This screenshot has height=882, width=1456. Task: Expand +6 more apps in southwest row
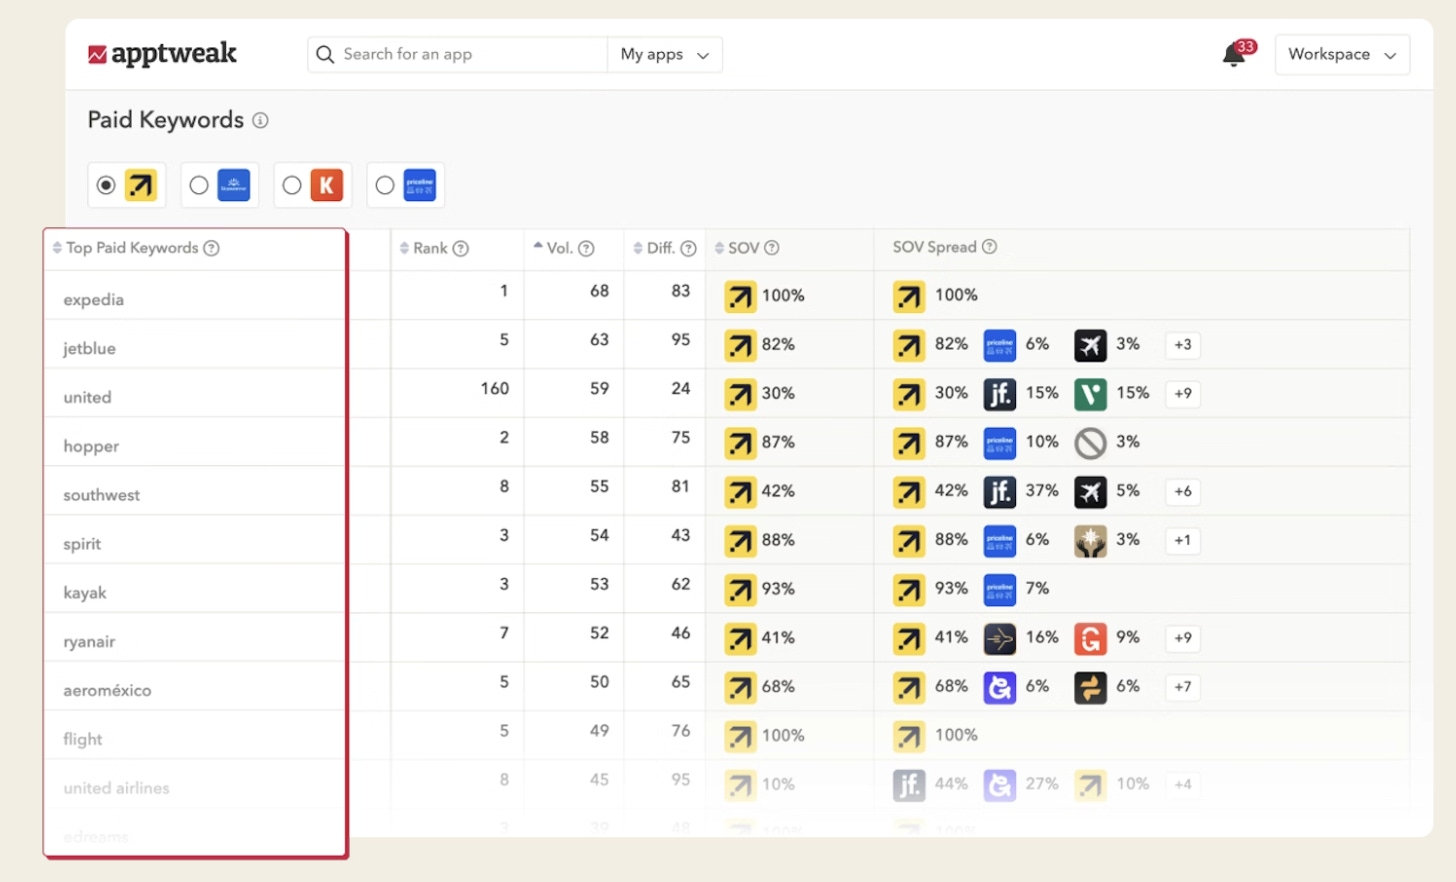[x=1183, y=492]
